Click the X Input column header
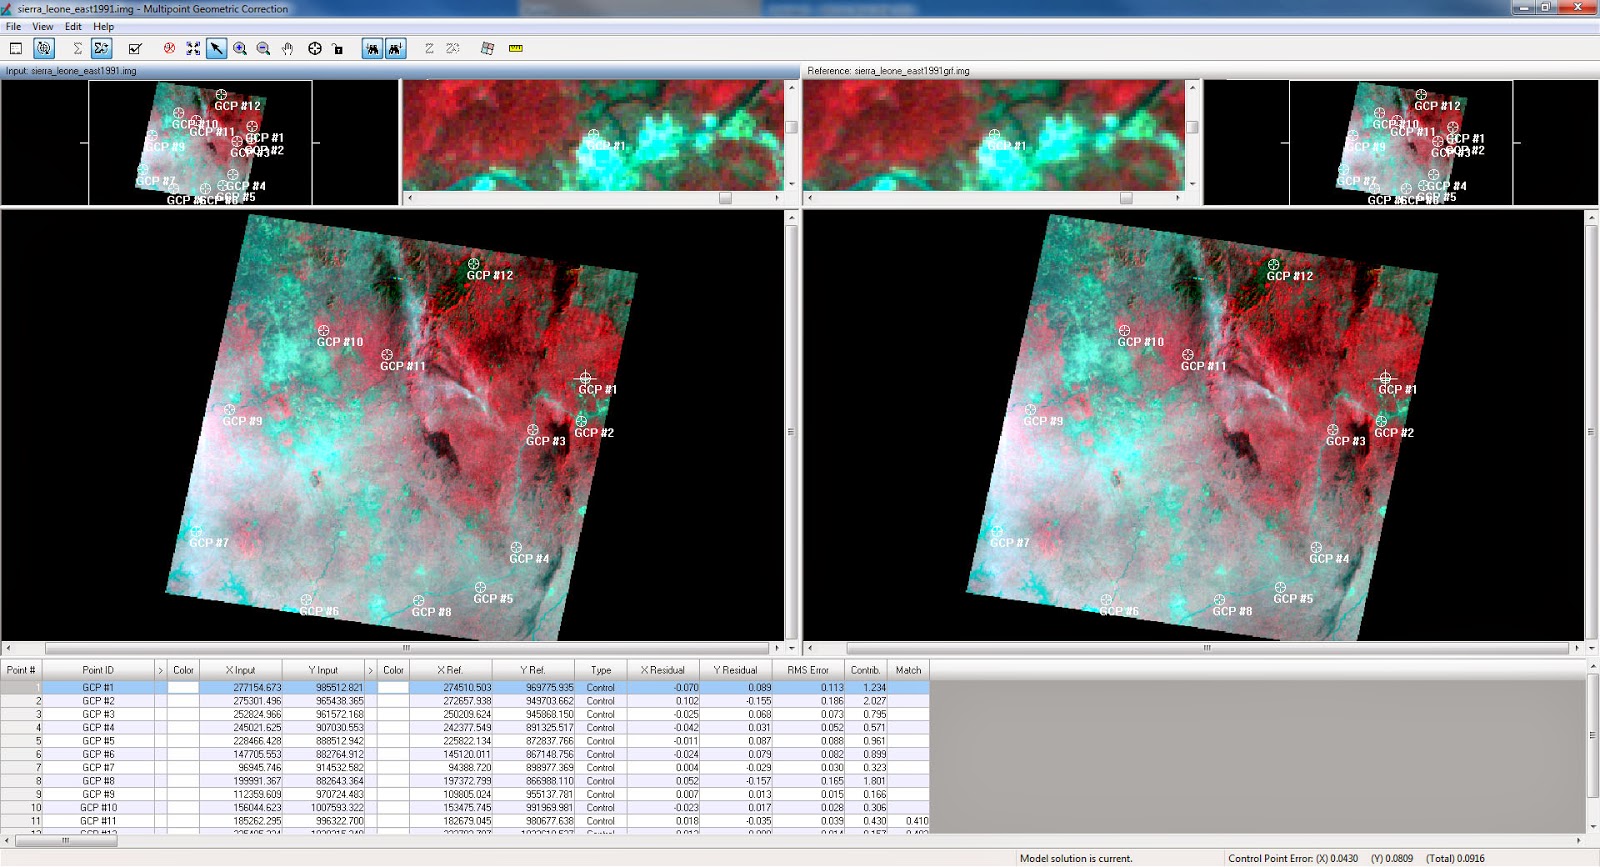1600x867 pixels. [x=240, y=670]
